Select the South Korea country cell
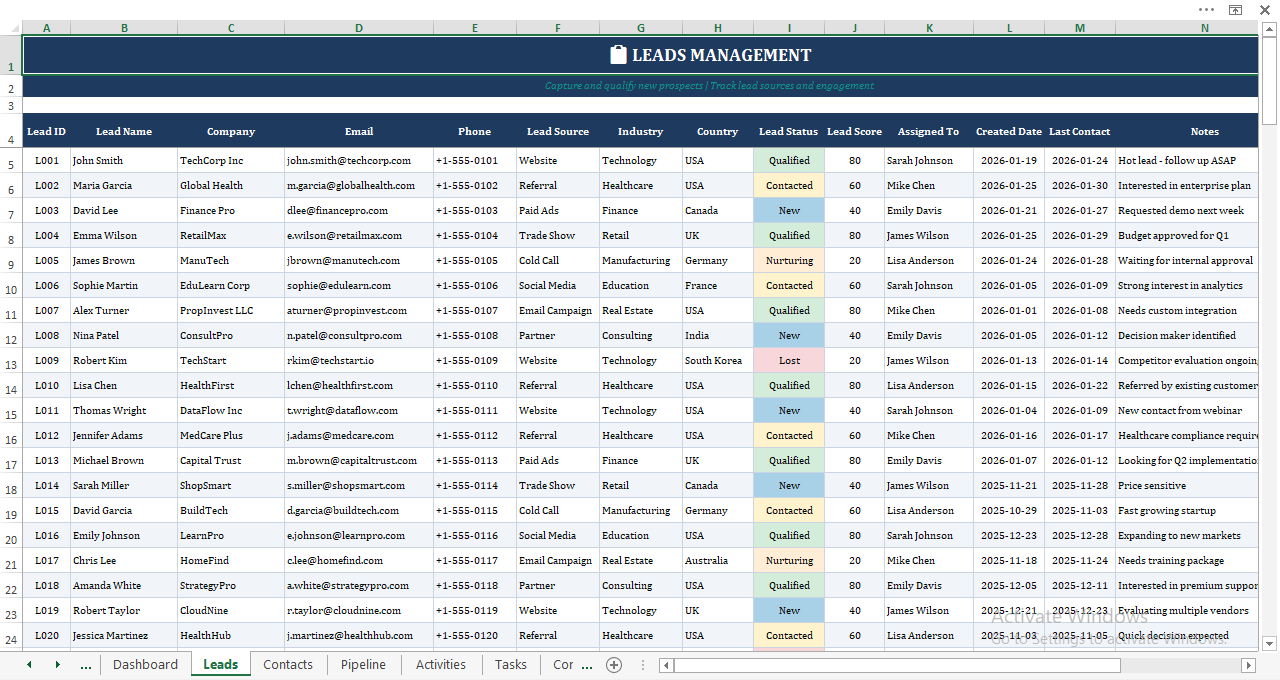The image size is (1280, 680). (717, 360)
